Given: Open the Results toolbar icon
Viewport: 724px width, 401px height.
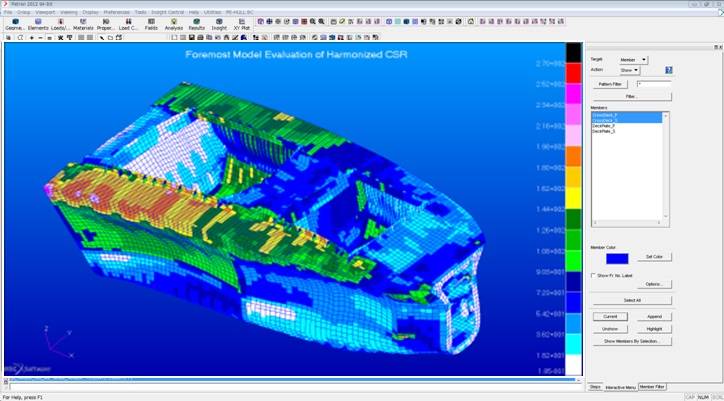Looking at the screenshot, I should pos(197,22).
